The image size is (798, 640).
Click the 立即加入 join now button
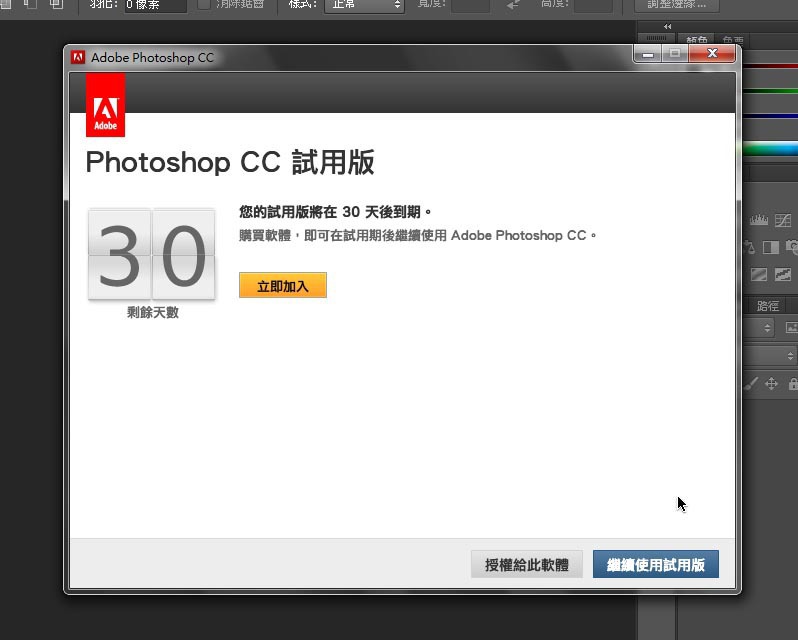point(282,285)
